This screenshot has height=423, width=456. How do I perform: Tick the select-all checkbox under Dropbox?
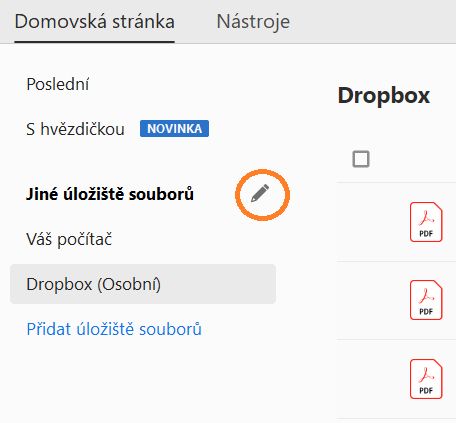point(361,159)
